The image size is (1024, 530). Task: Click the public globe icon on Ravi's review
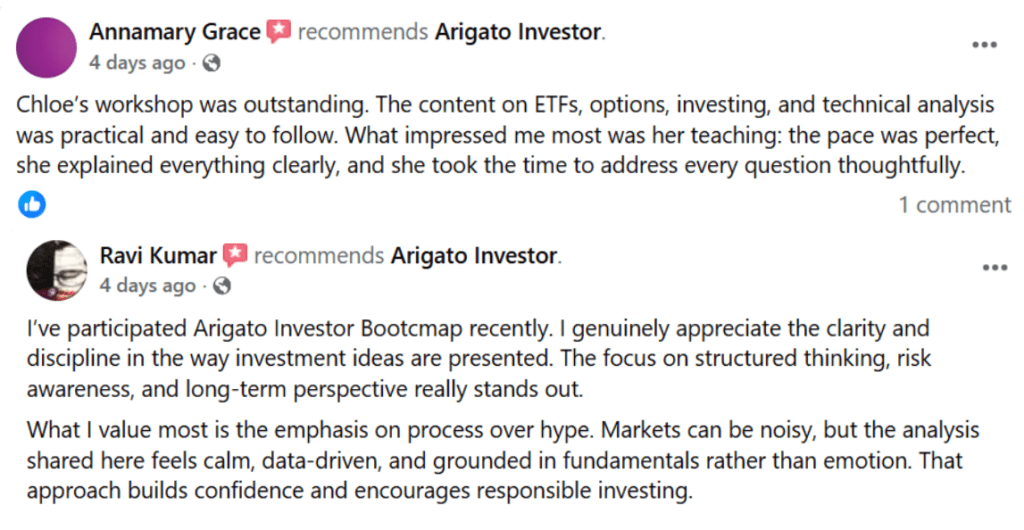[222, 286]
